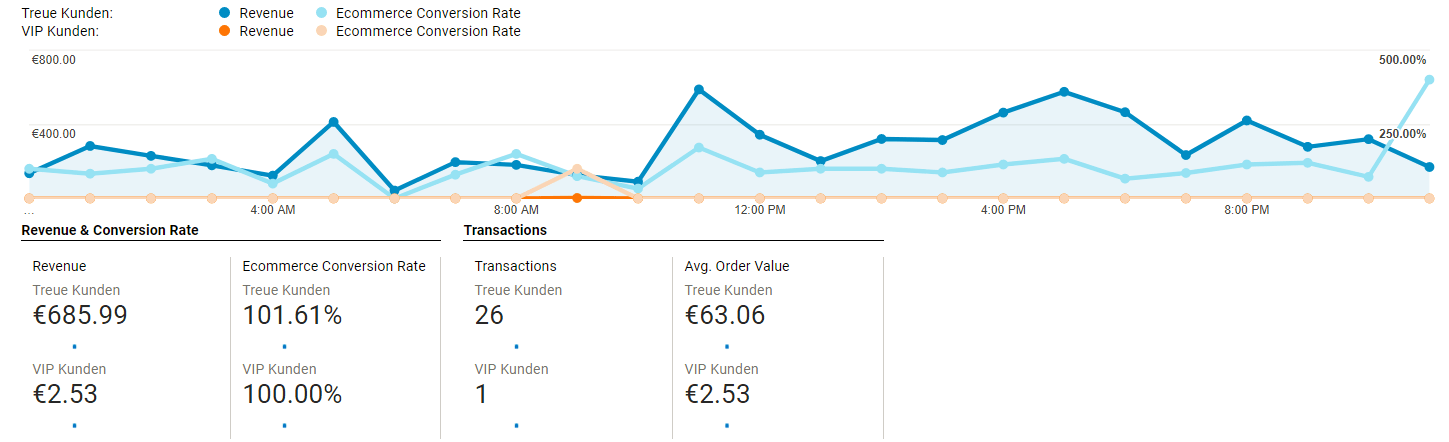Click the Treue Kunden Avg. Order Value €63.06
This screenshot has width=1449, height=442.
[x=725, y=315]
